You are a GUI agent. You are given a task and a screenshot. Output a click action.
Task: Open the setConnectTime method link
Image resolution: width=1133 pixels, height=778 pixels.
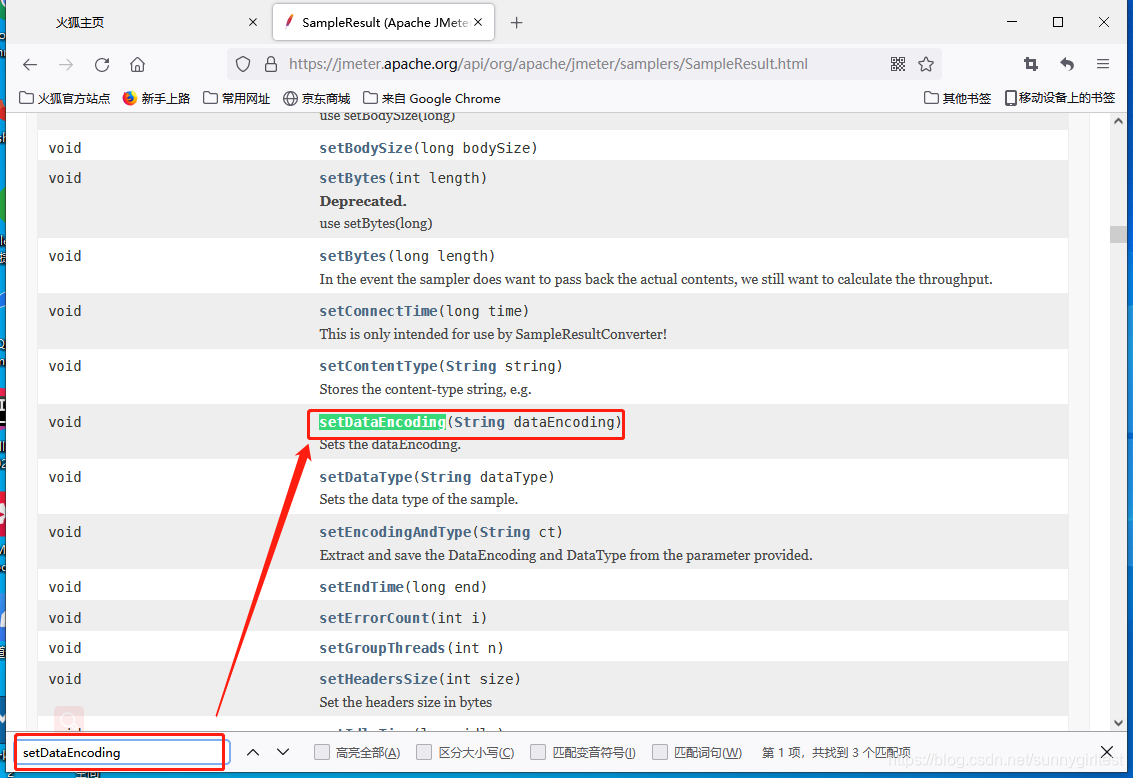tap(378, 311)
